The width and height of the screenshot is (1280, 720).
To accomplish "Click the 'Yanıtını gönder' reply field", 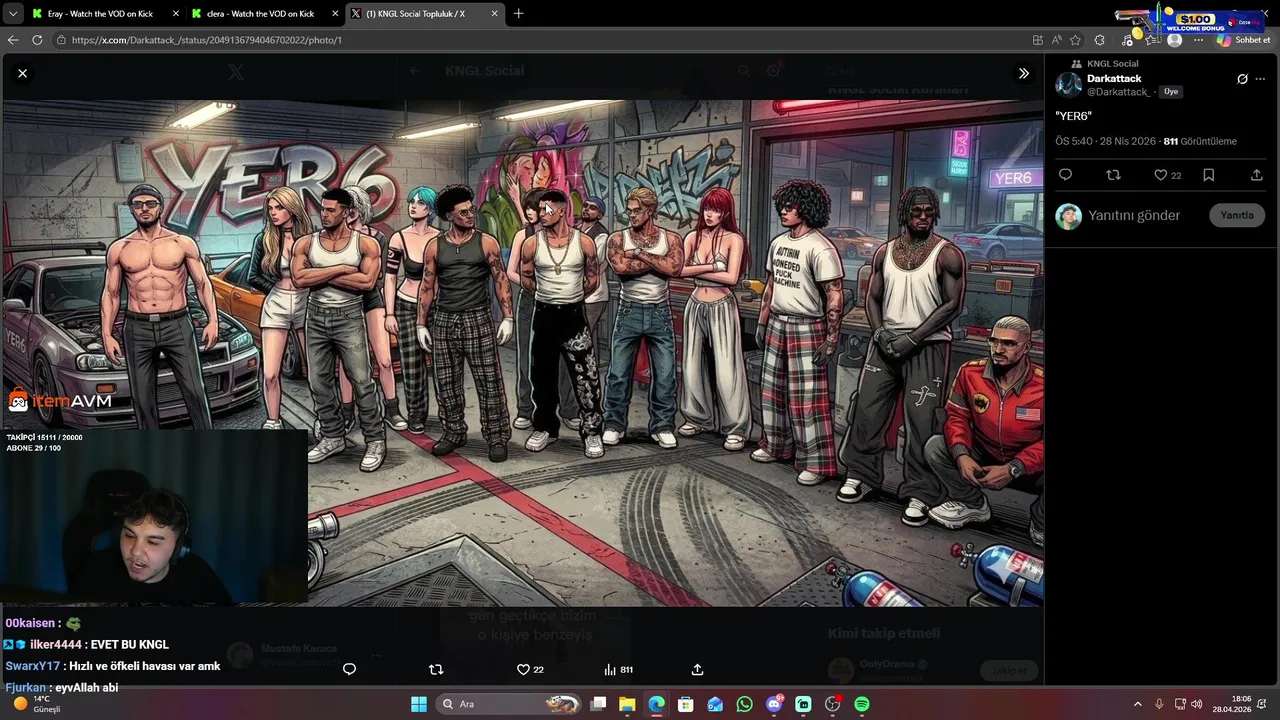I will click(1134, 215).
